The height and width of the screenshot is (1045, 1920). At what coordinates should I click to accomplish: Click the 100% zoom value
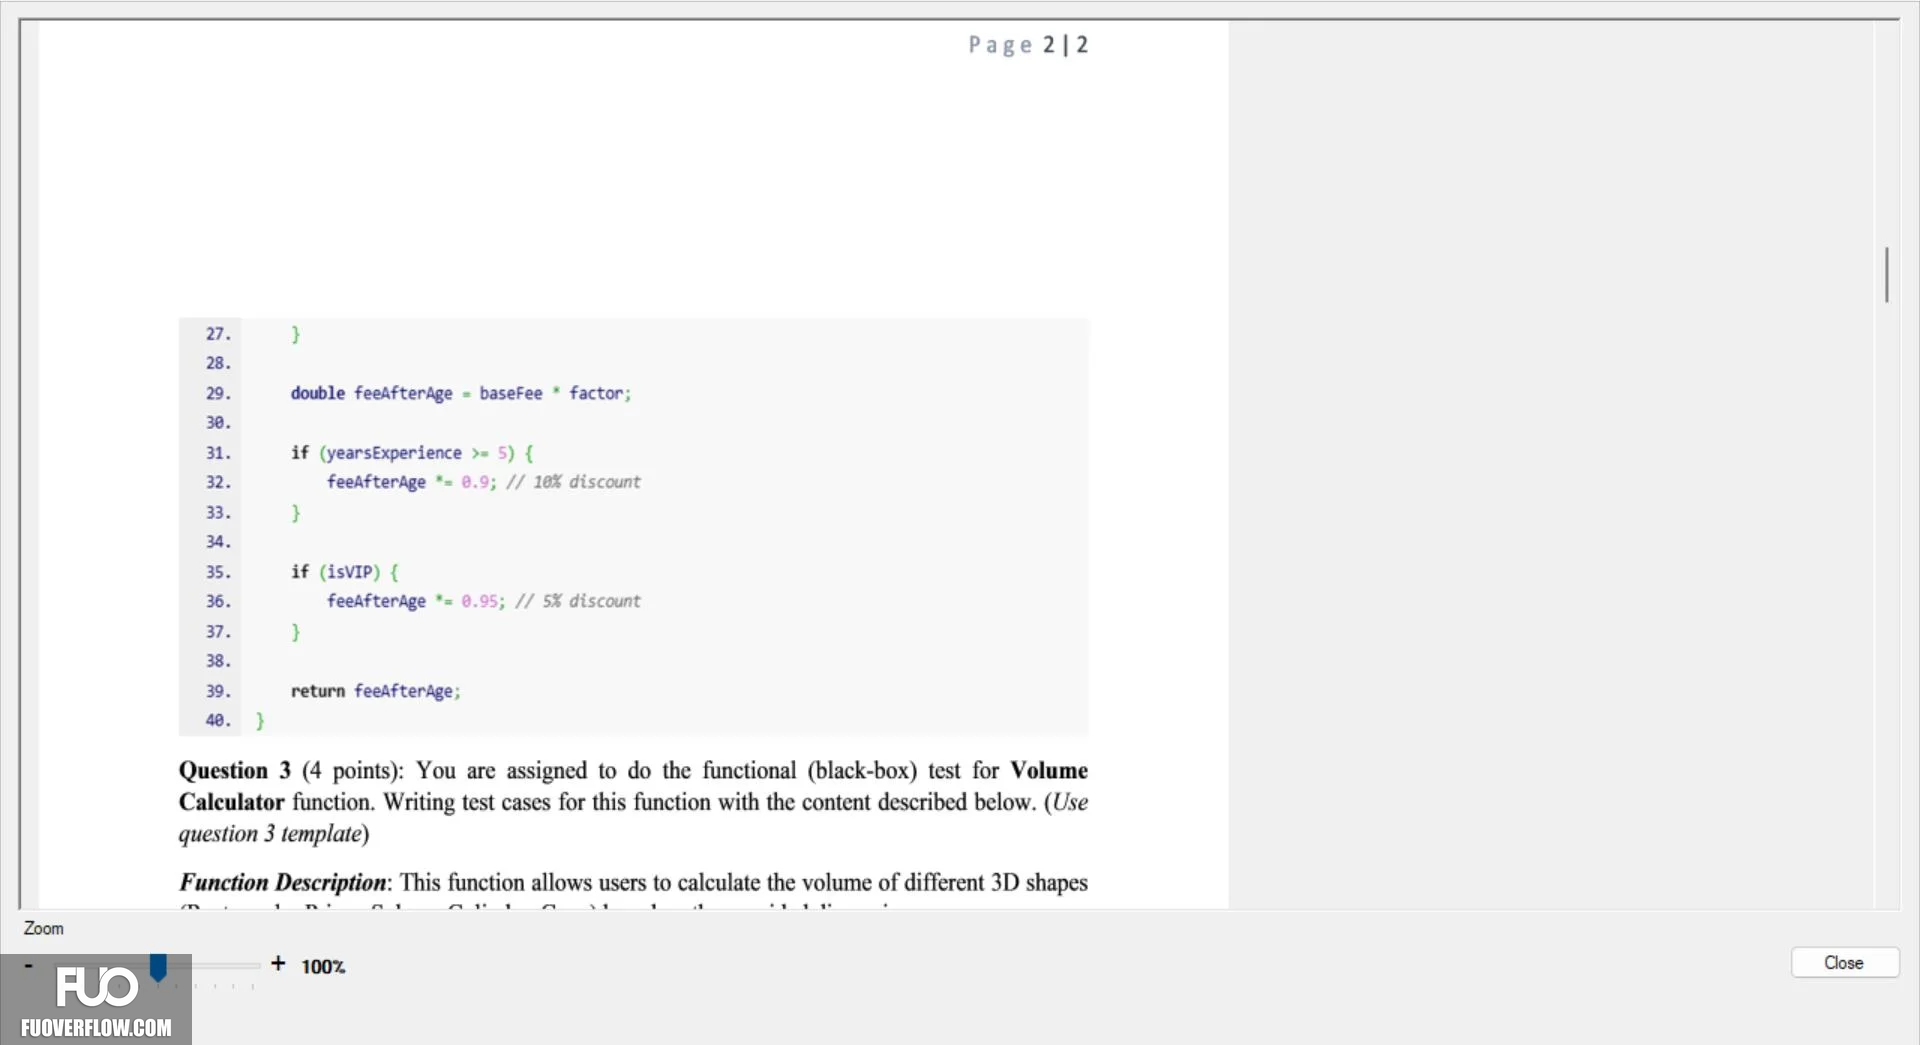coord(323,966)
